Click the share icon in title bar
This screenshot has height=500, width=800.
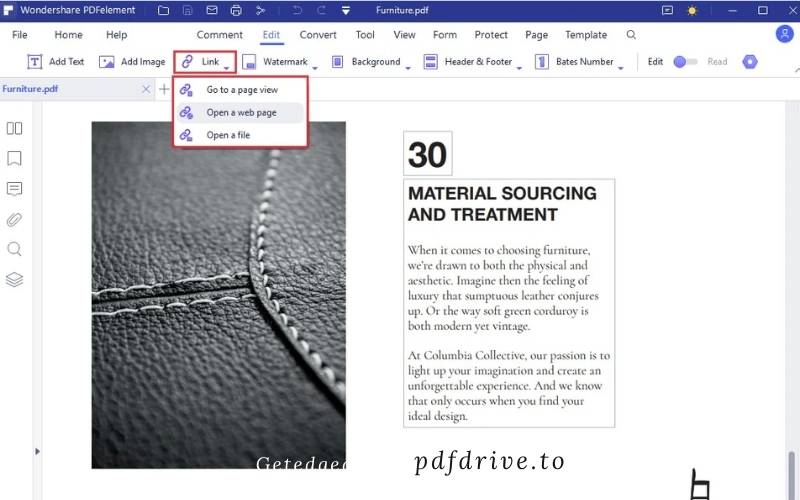click(x=260, y=10)
